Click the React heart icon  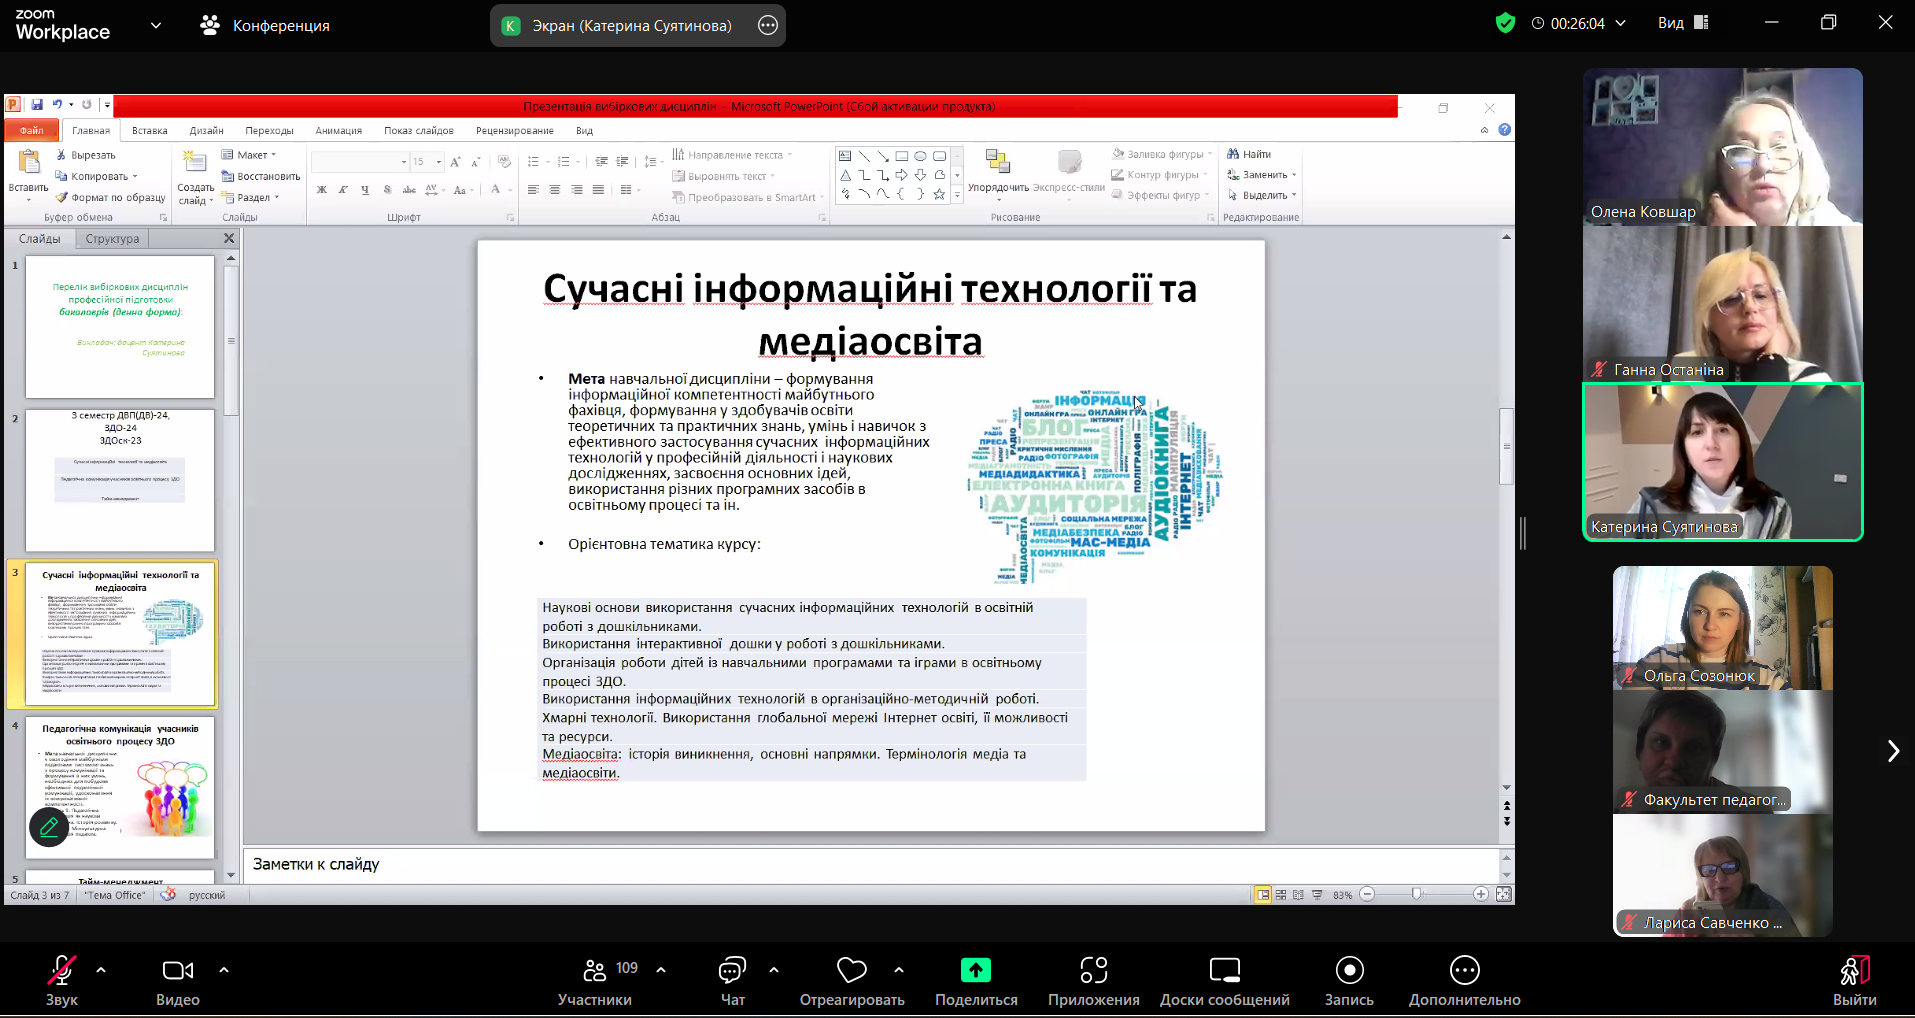[x=851, y=971]
